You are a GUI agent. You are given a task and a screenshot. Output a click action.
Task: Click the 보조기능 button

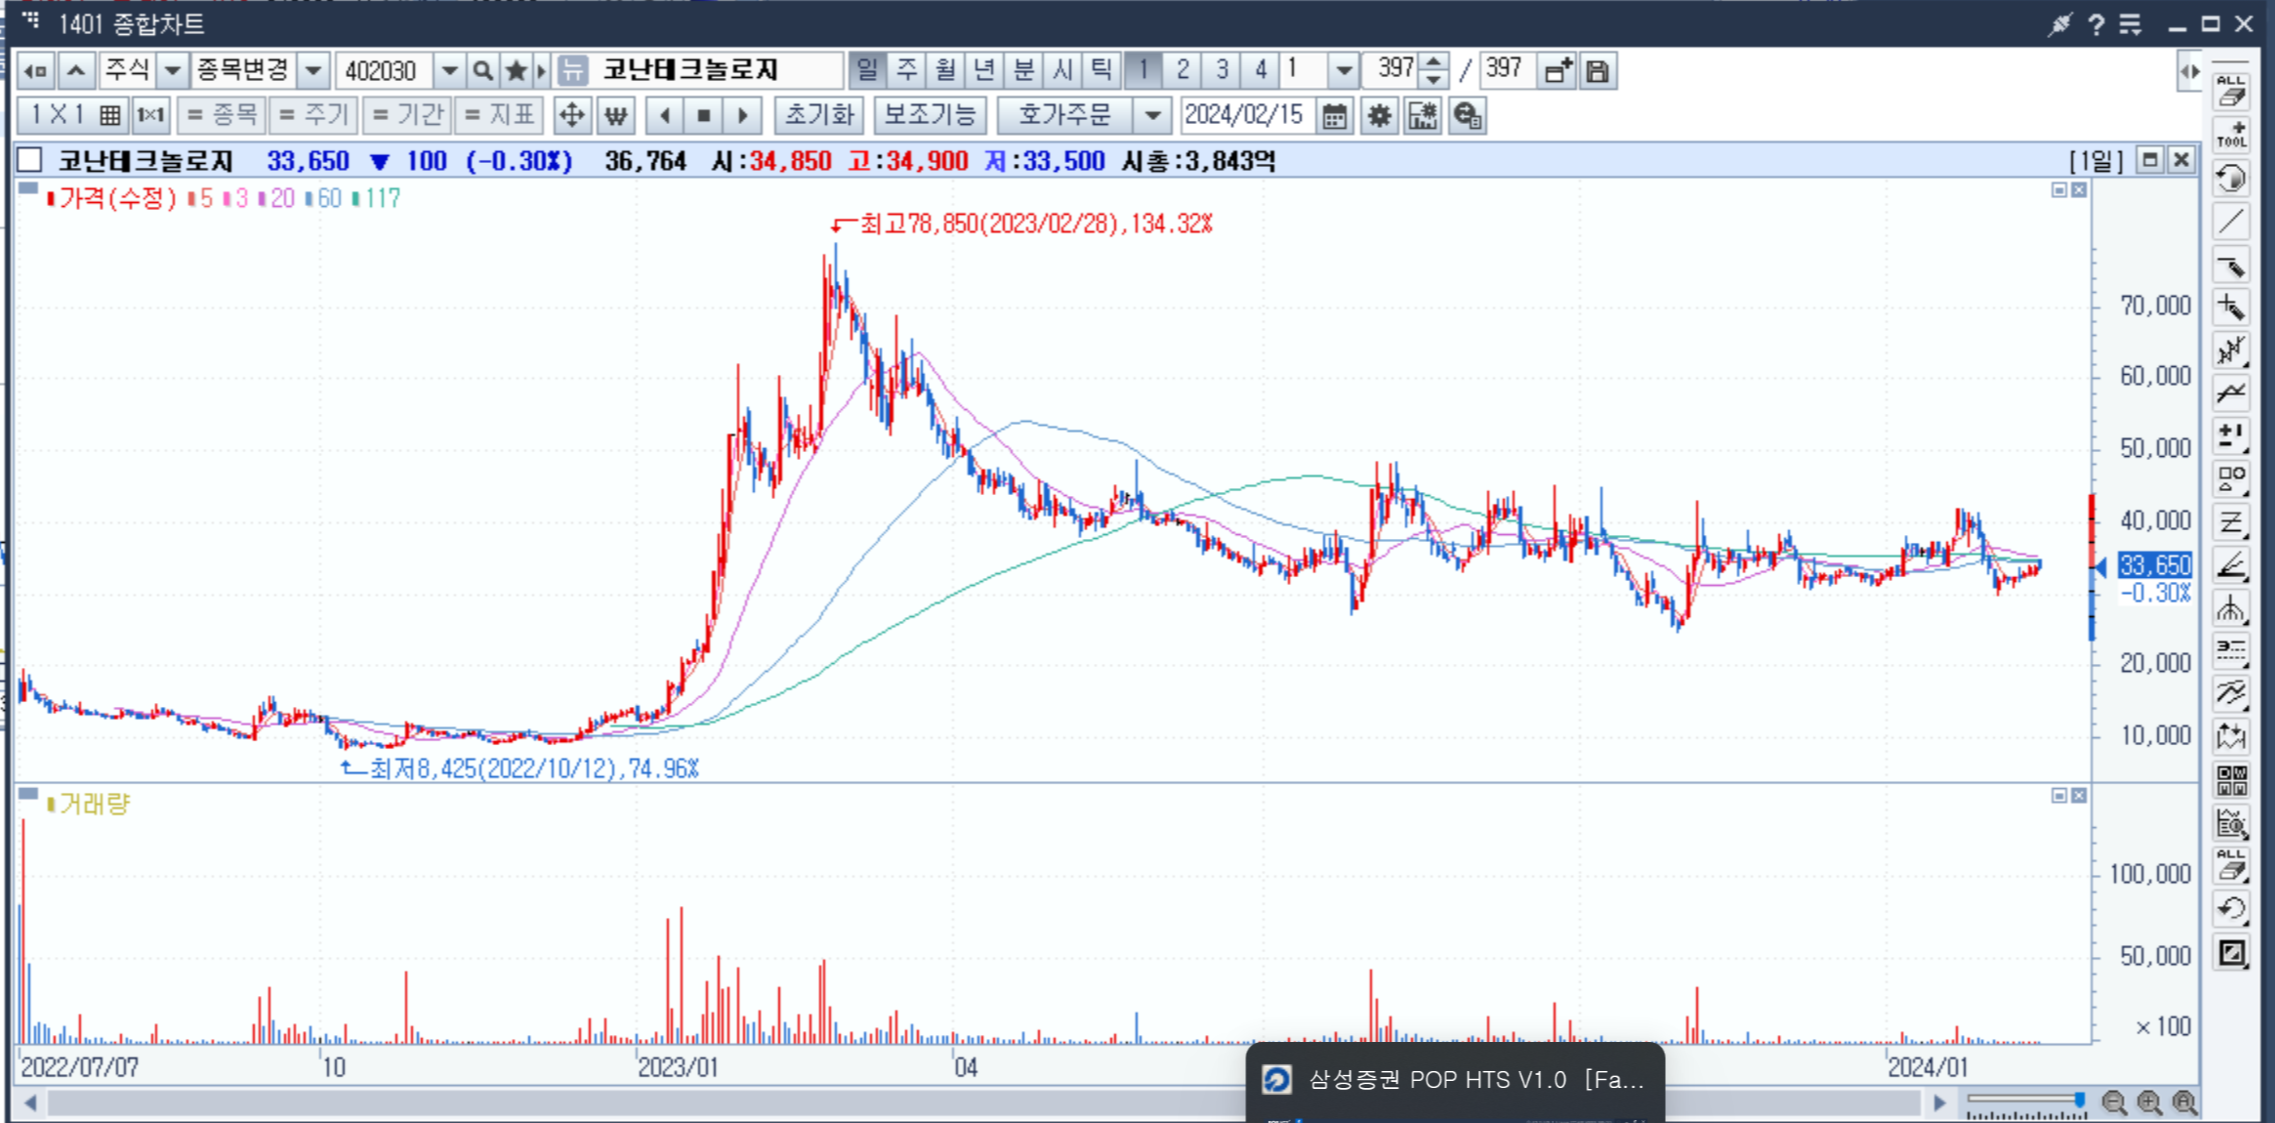tap(929, 116)
